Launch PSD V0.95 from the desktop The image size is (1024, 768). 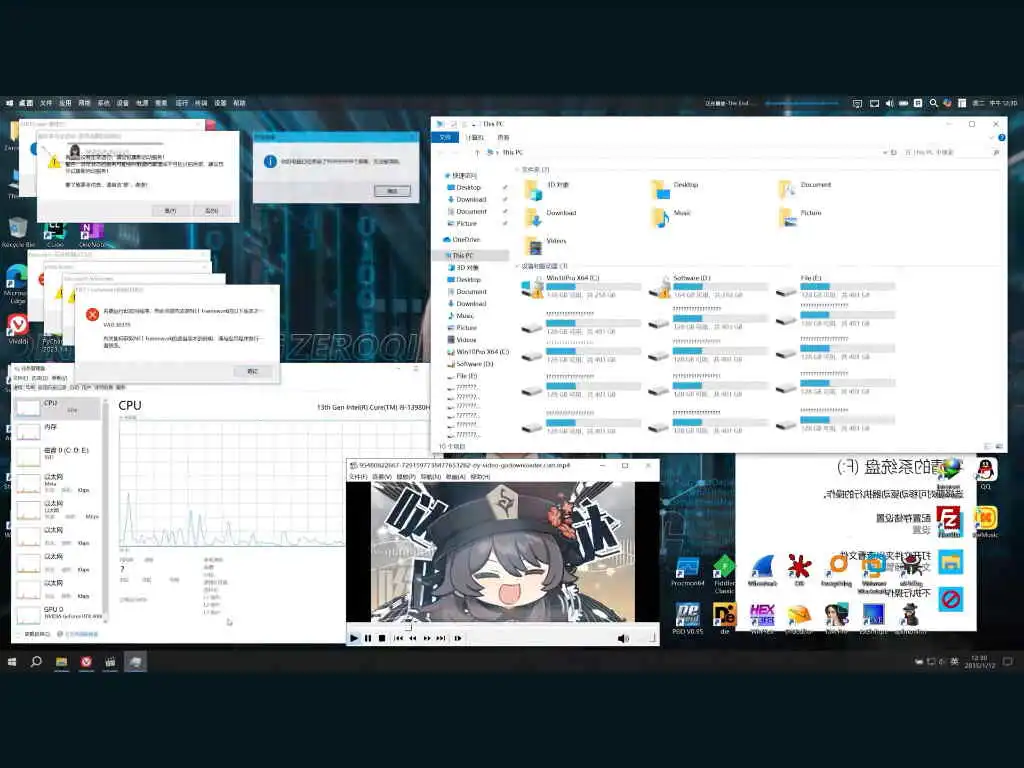(x=687, y=618)
